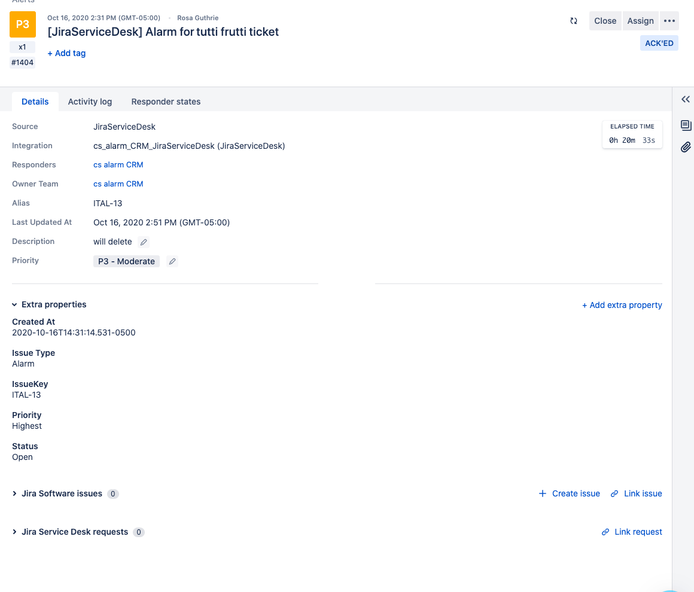Click the P3 - Moderate priority label

[126, 261]
